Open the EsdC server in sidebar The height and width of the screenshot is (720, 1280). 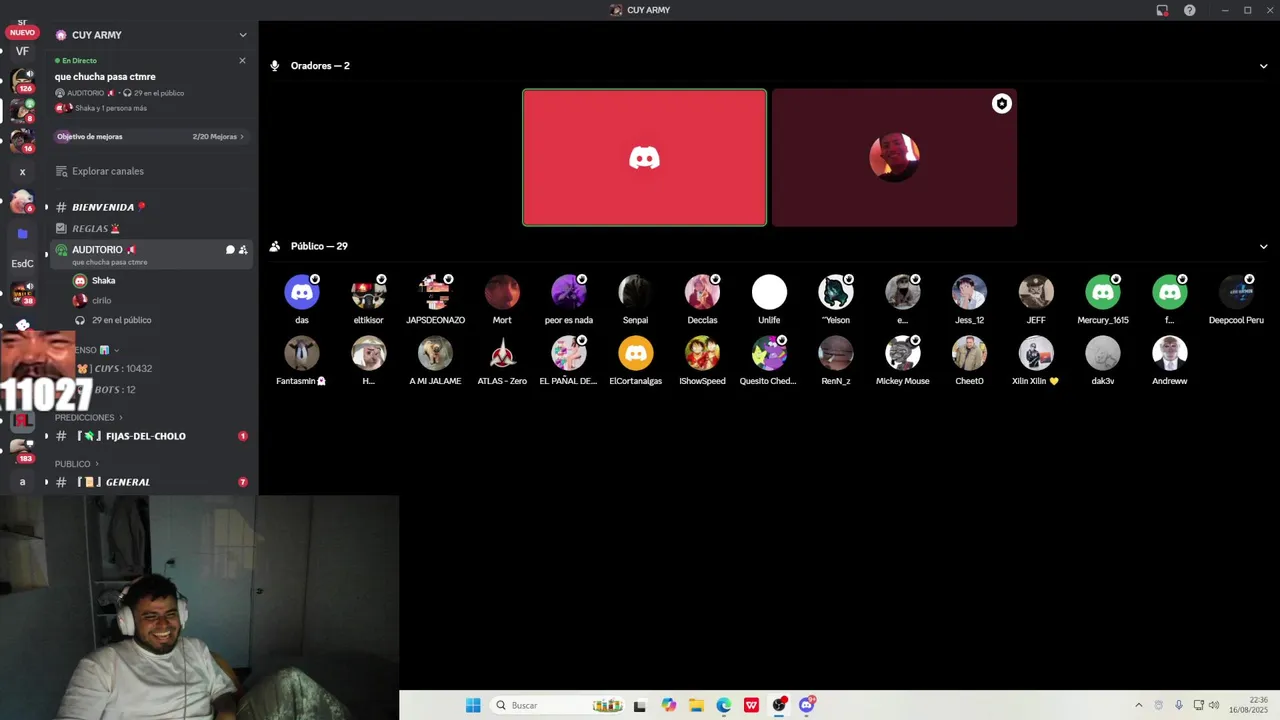click(x=22, y=264)
